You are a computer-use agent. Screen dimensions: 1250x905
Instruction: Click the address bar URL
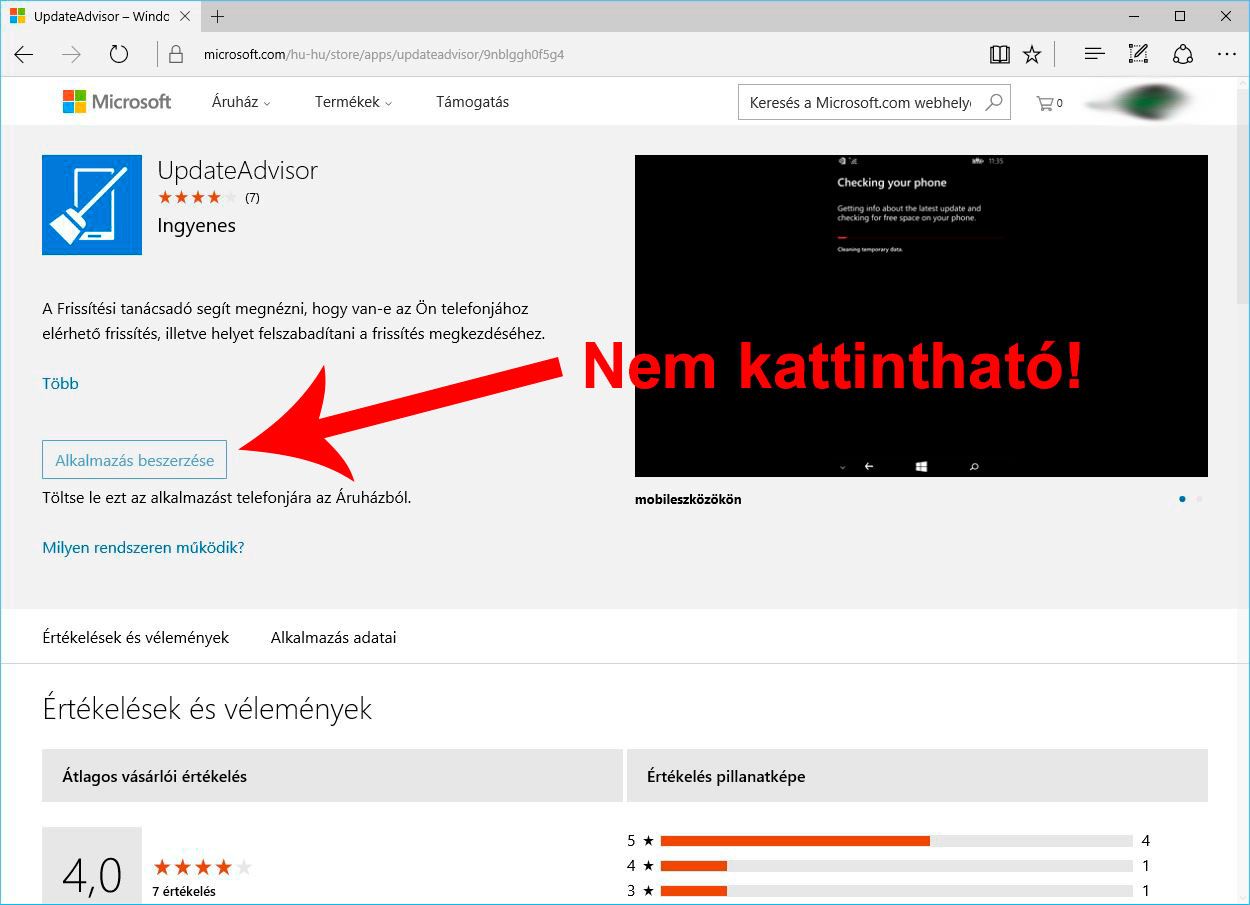[x=384, y=55]
